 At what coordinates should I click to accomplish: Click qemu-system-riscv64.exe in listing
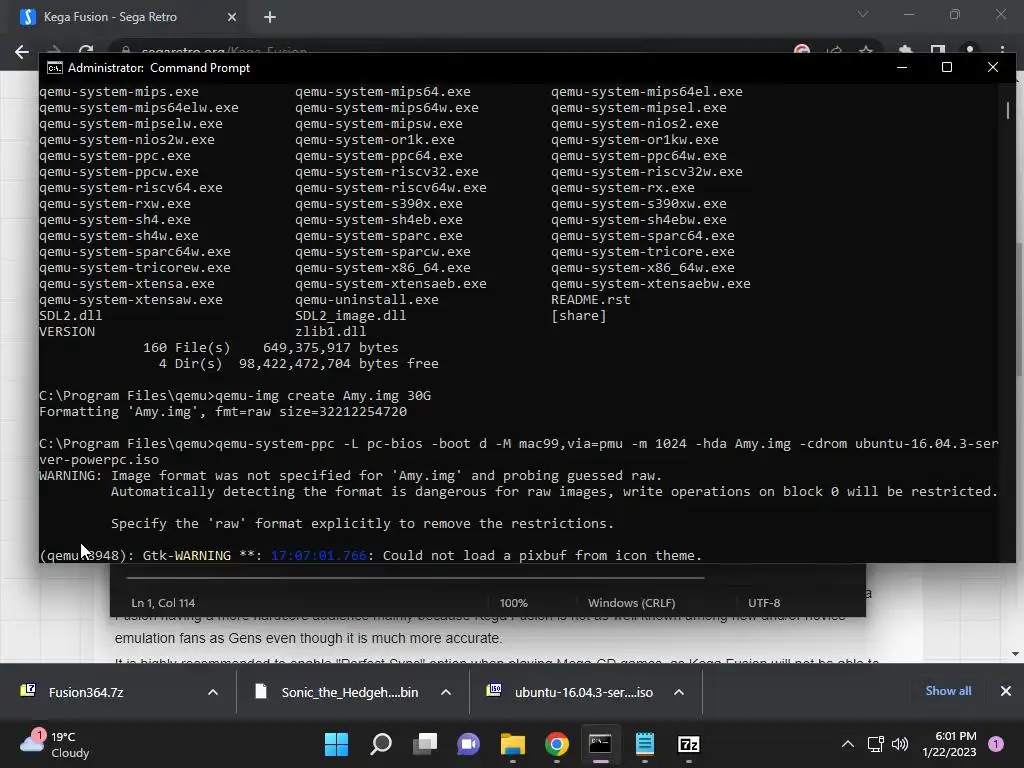131,188
